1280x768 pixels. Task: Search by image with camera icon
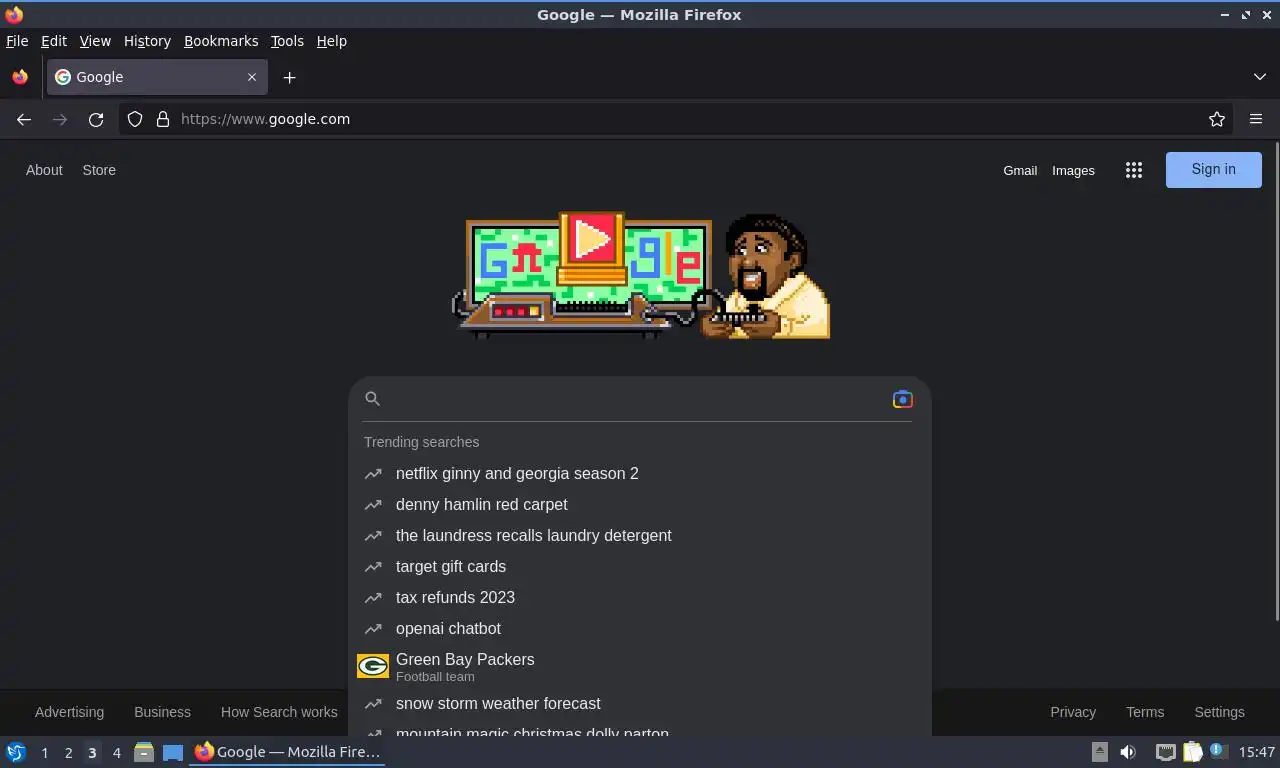point(902,399)
